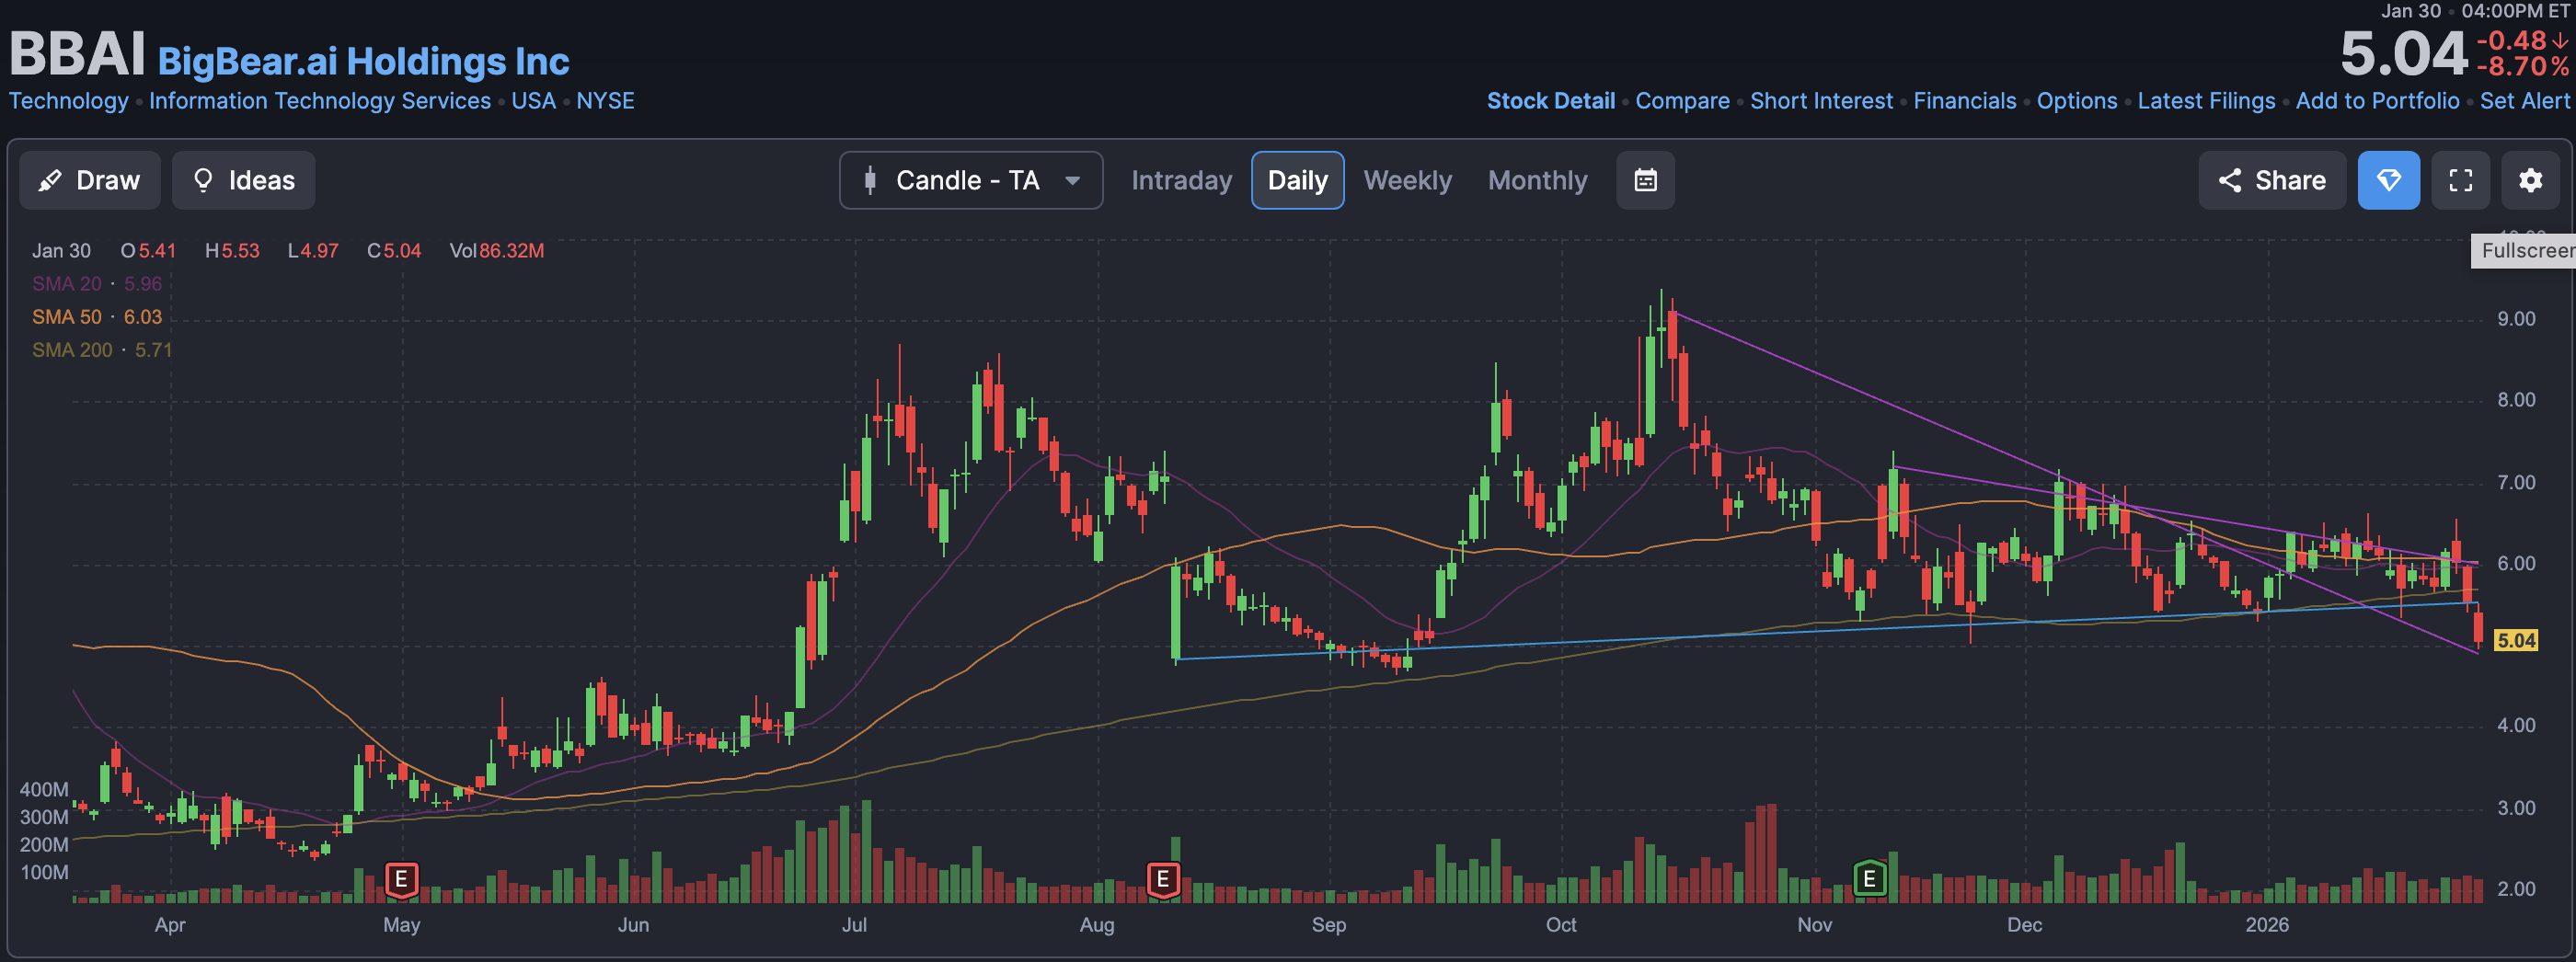Click the NYSE exchange link

605,101
